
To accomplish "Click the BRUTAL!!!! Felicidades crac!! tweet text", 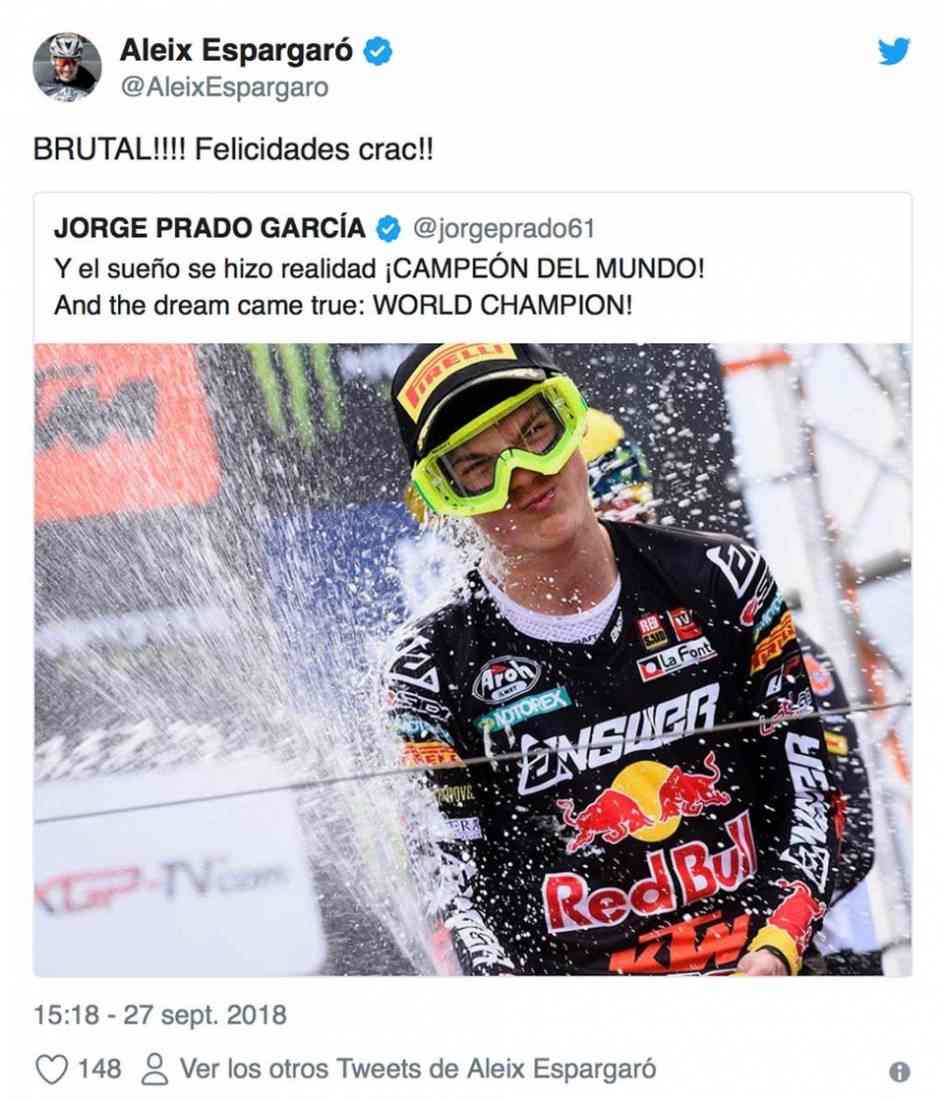I will (x=234, y=149).
